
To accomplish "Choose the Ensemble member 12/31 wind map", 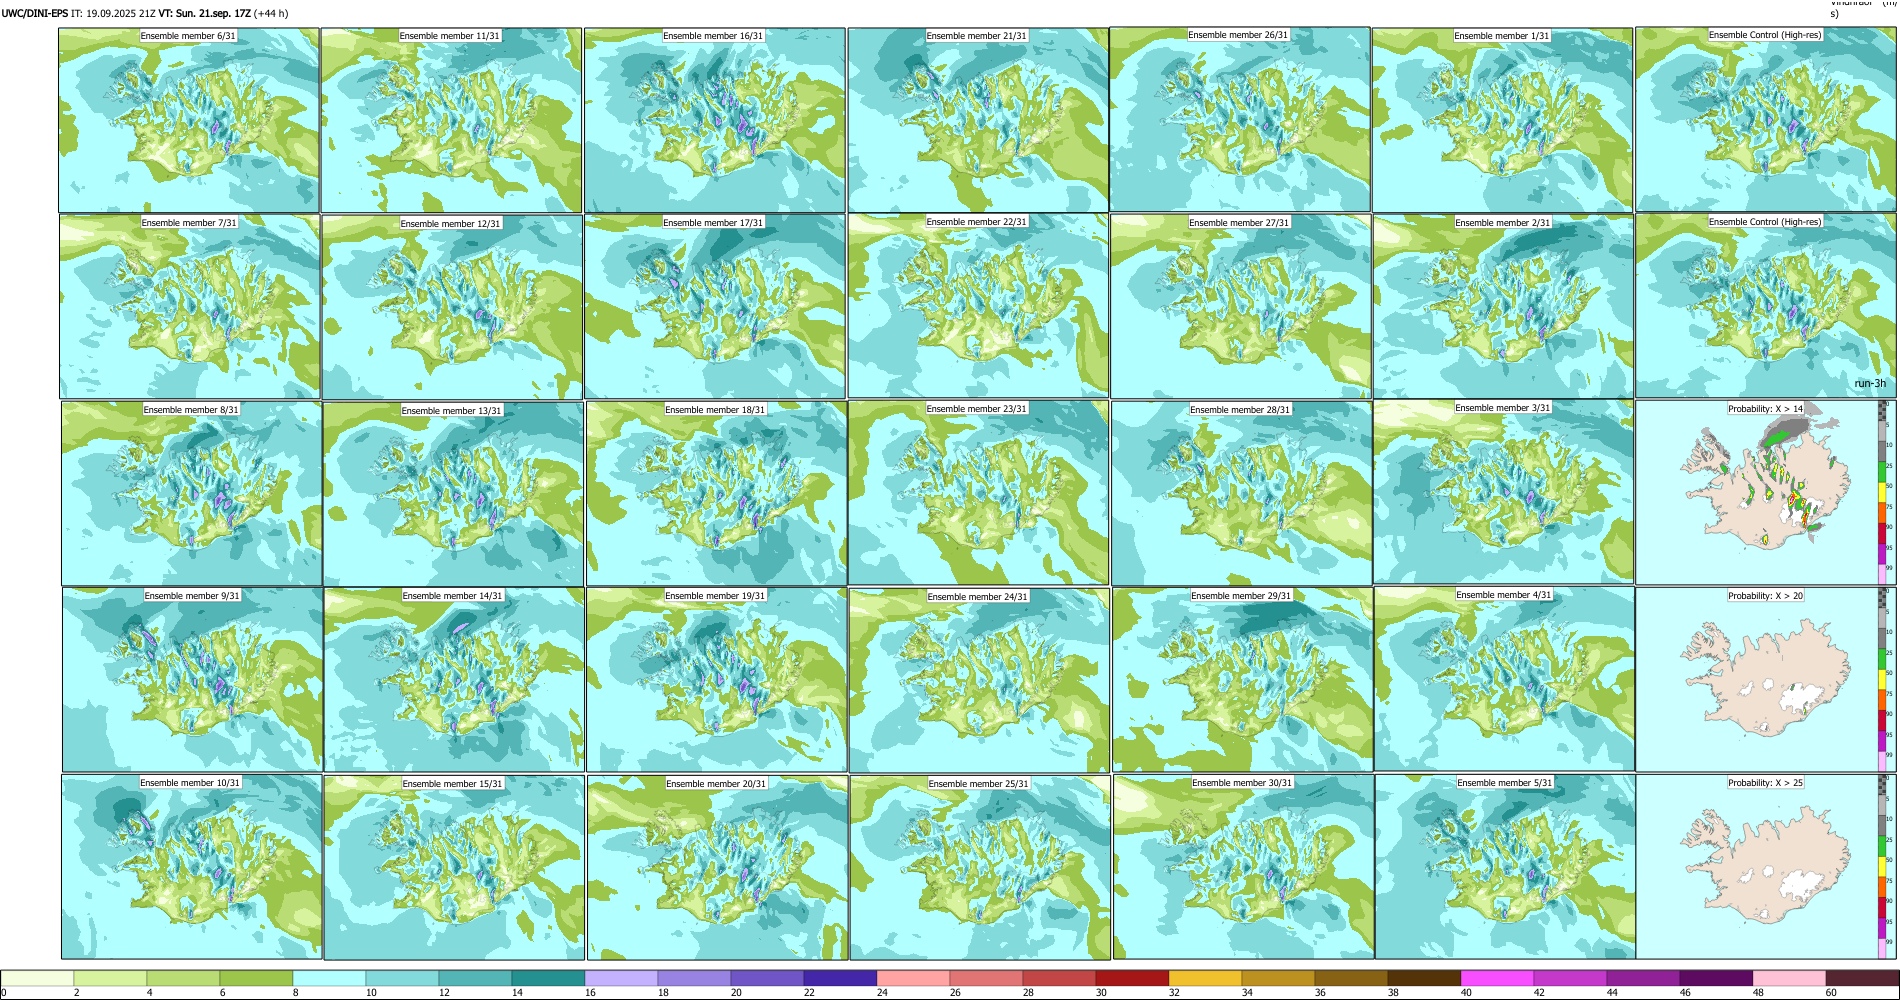I will [452, 307].
